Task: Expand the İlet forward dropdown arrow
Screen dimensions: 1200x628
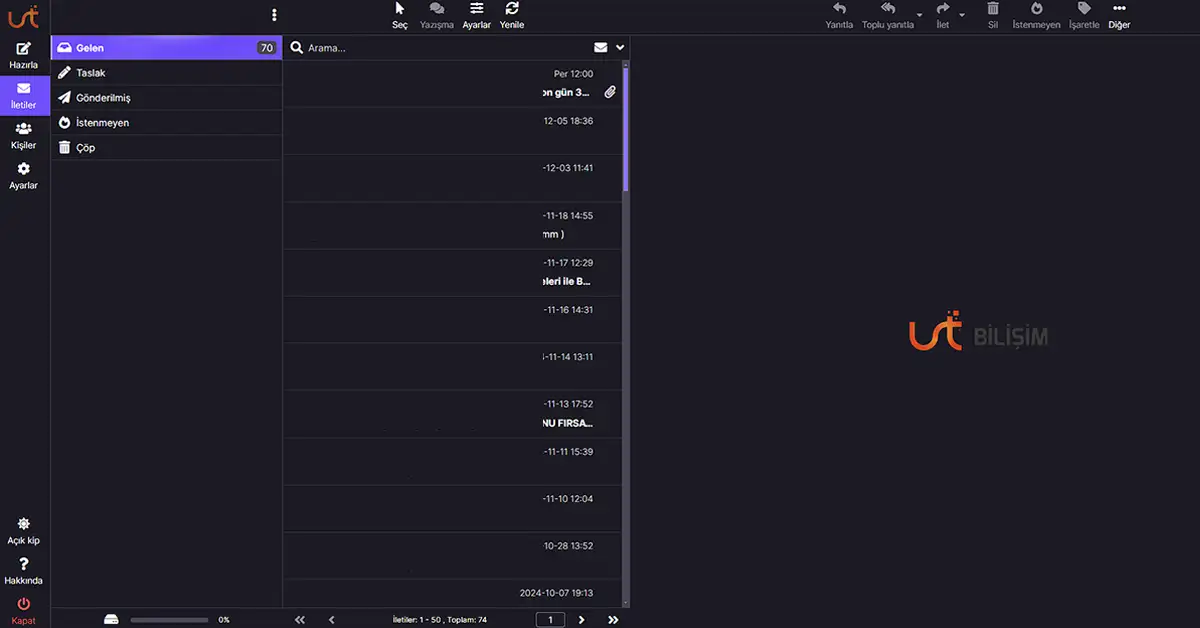Action: (961, 15)
